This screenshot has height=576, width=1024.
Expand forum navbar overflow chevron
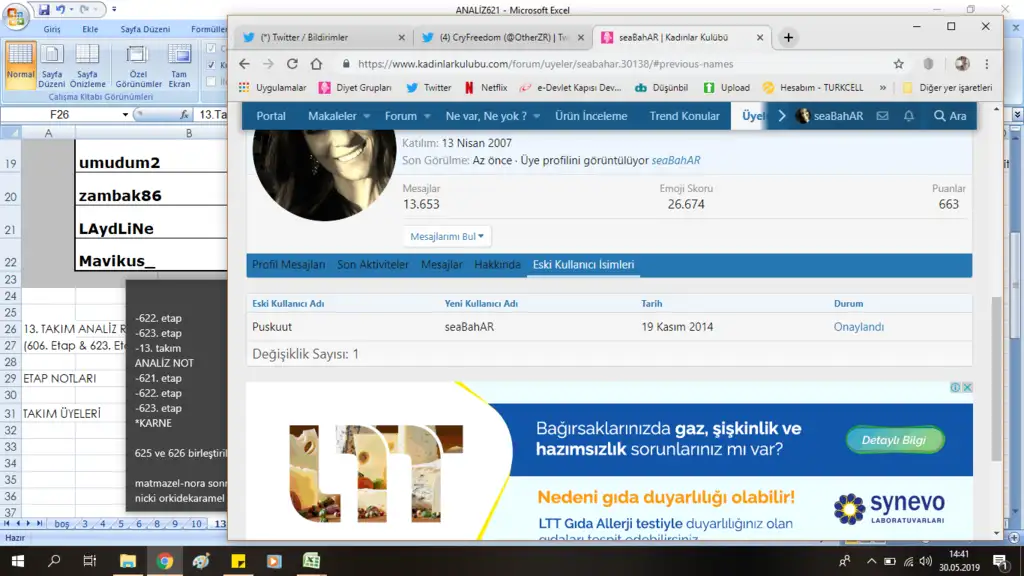pos(782,116)
